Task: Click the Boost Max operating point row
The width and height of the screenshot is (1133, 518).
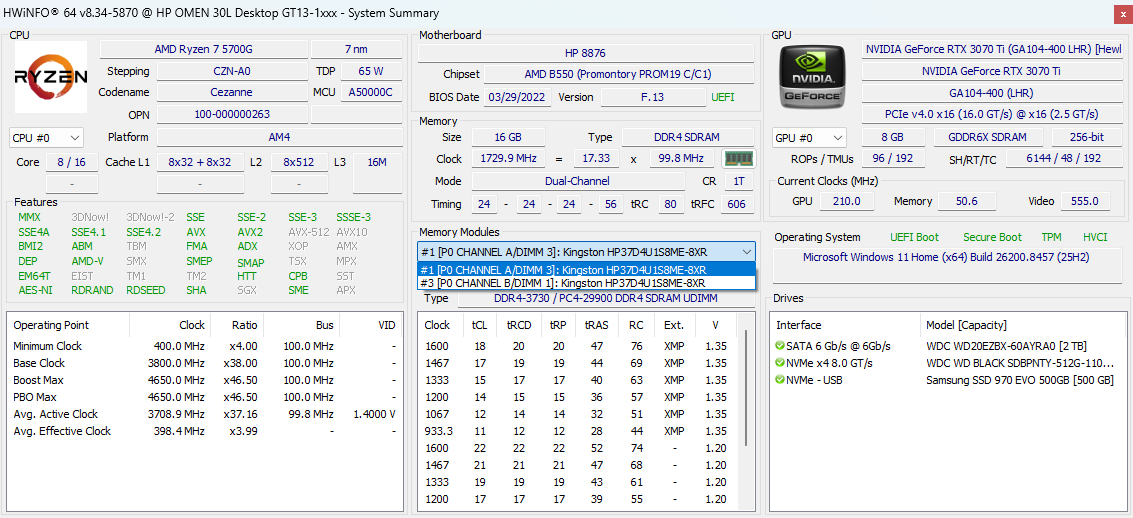Action: pyautogui.click(x=204, y=380)
